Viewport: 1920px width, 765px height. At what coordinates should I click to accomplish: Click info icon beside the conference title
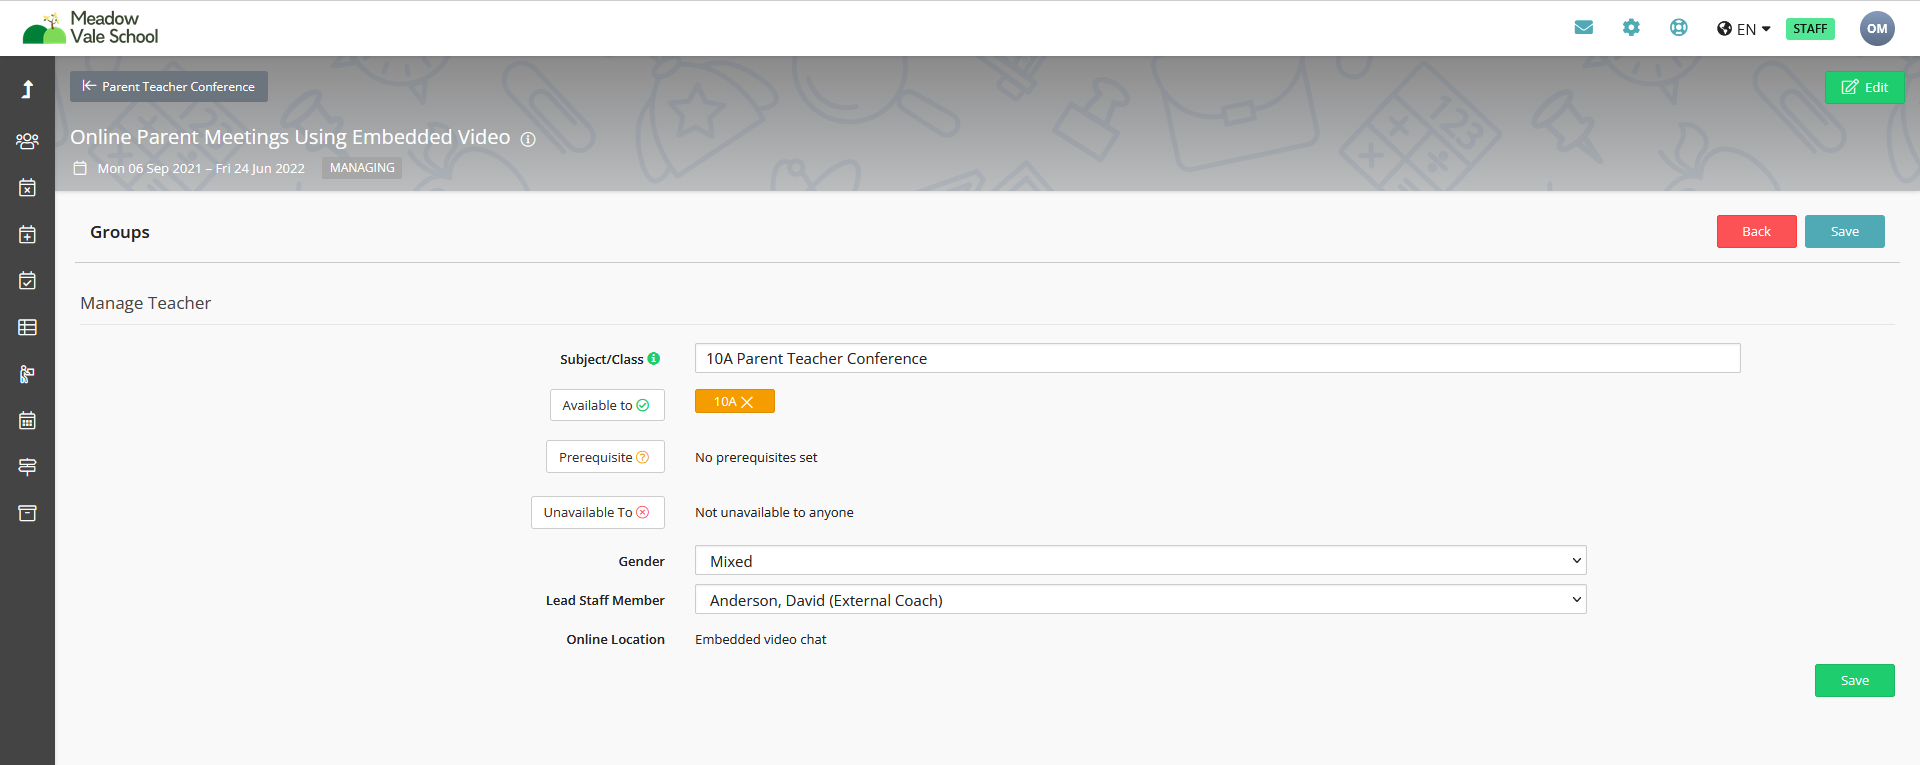[528, 139]
